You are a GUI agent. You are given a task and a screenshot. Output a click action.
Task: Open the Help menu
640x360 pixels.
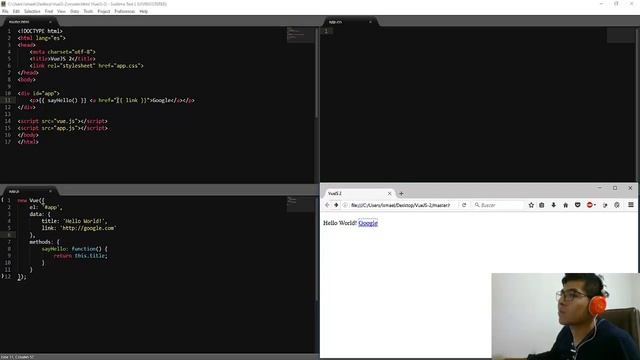pos(143,11)
